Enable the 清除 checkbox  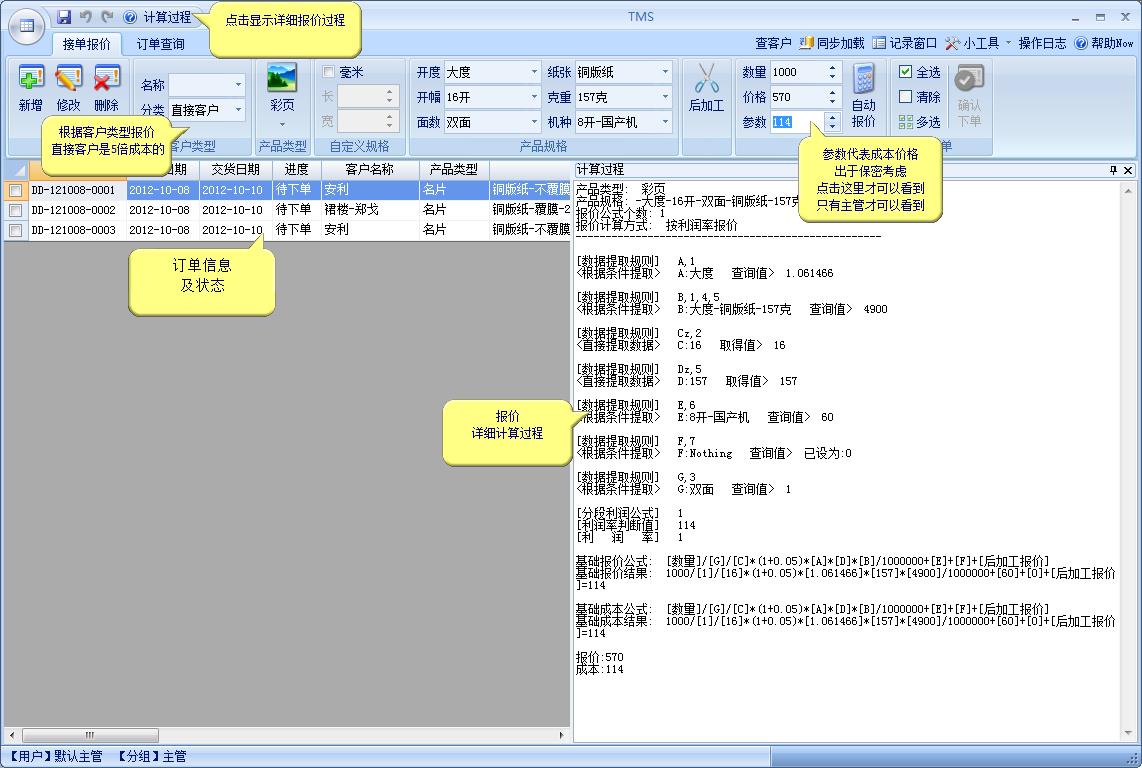[905, 97]
